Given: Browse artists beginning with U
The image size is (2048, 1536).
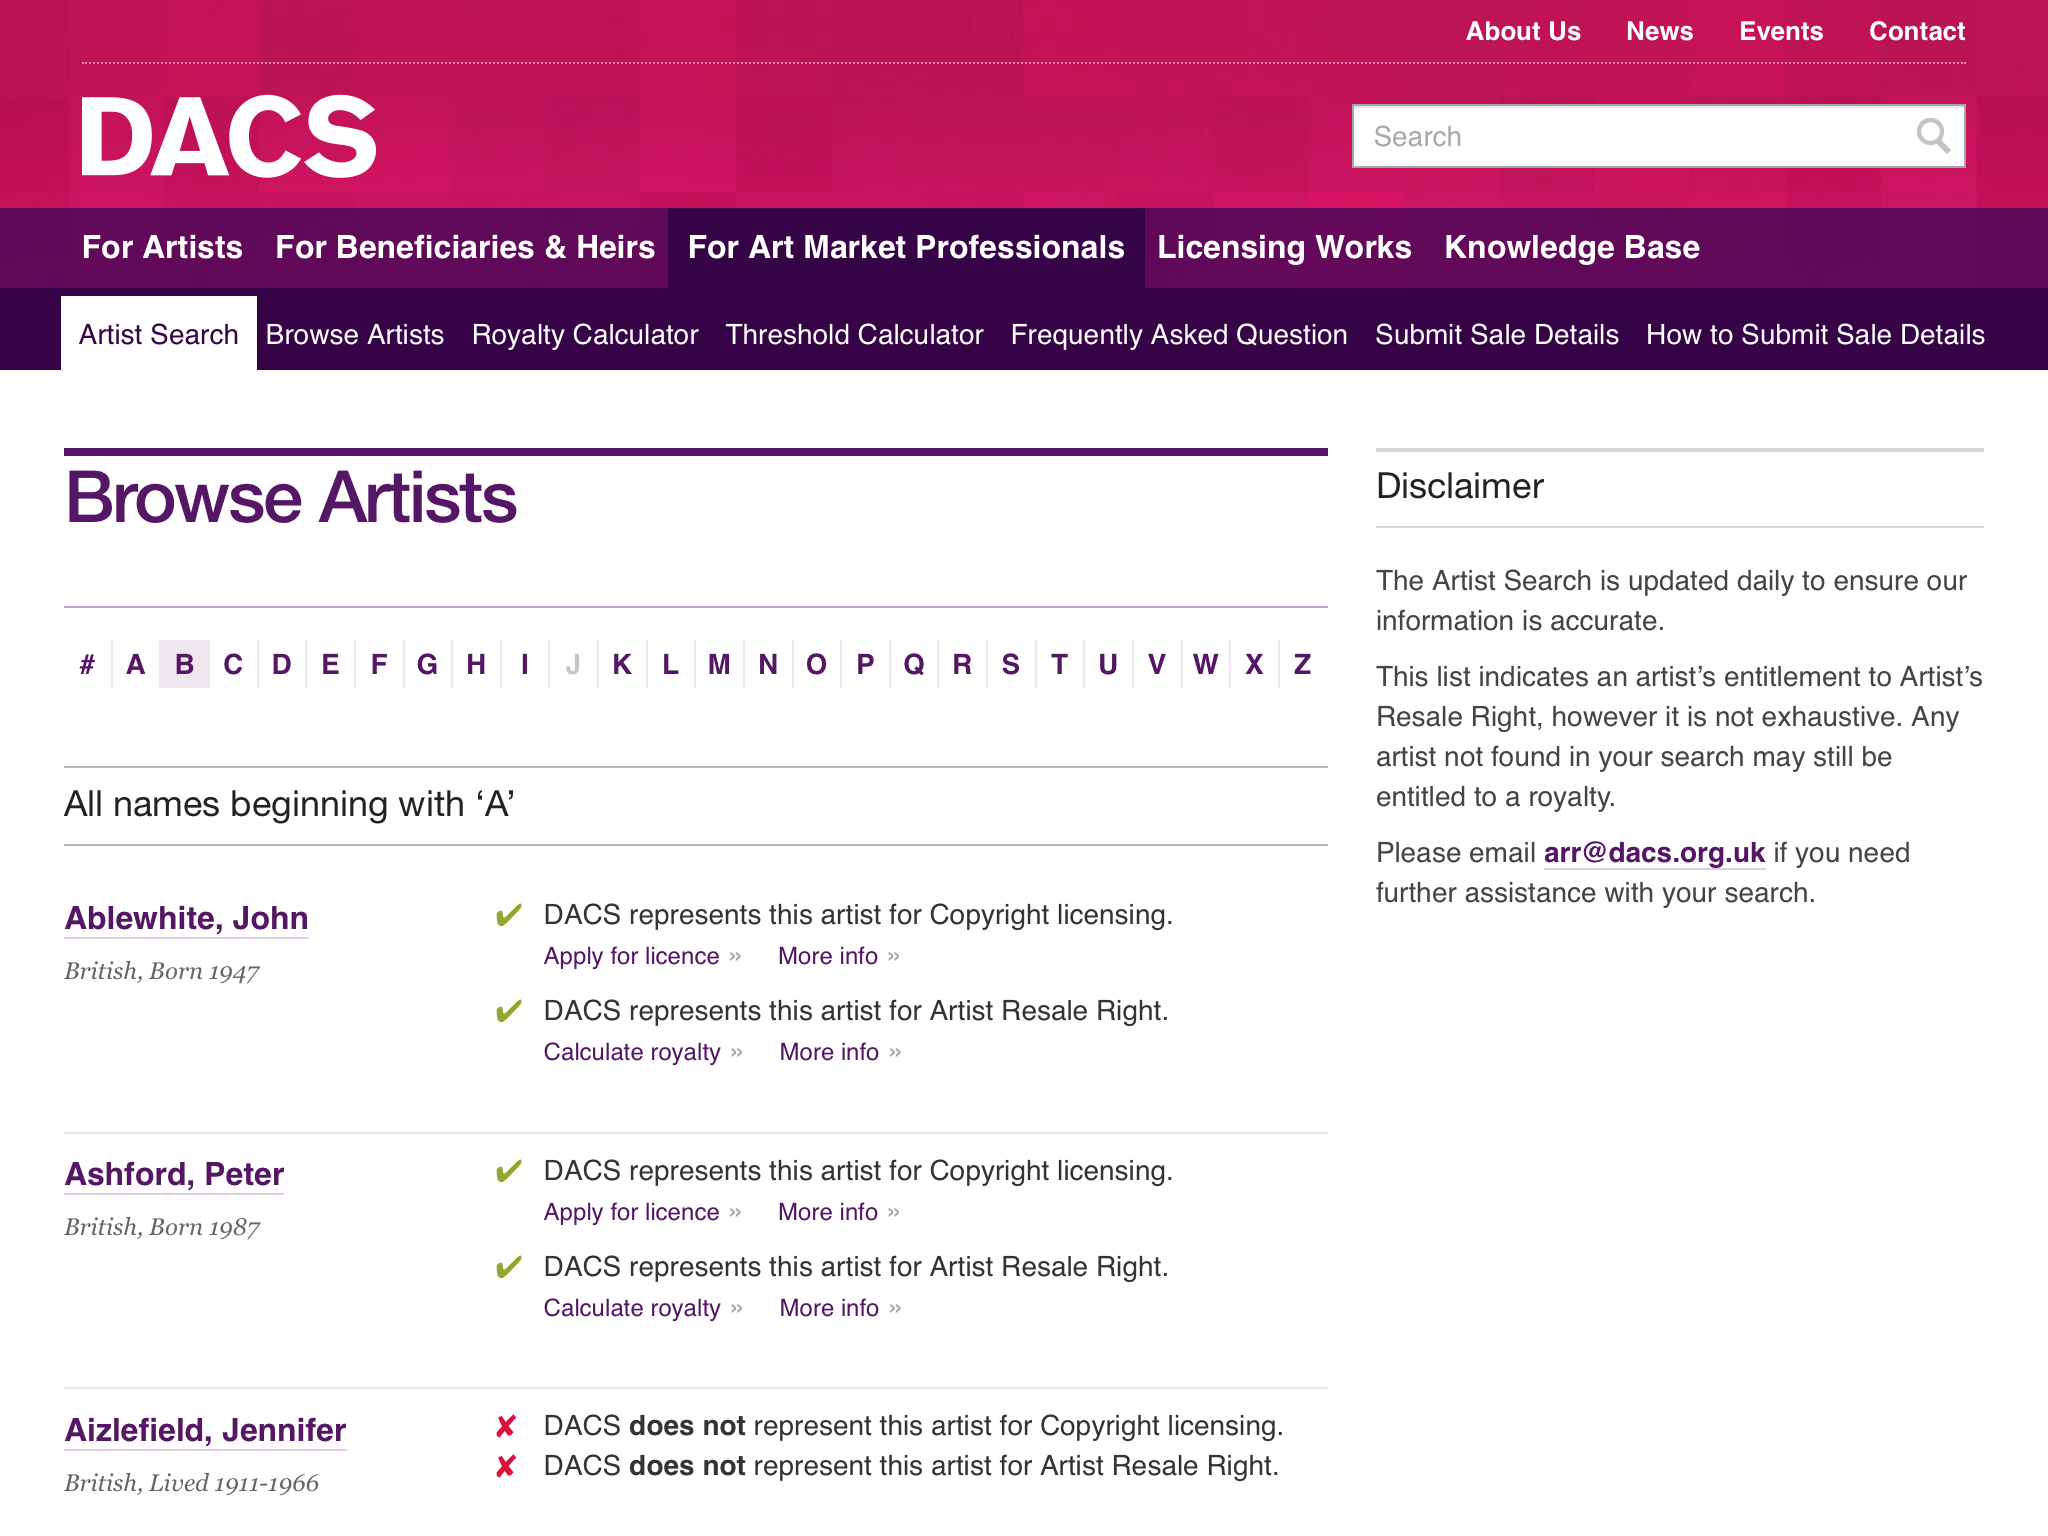Looking at the screenshot, I should tap(1108, 664).
